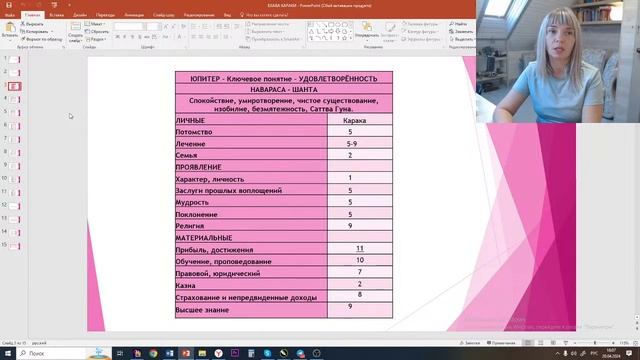
Task: Open Word from the taskbar
Action: (x=169, y=353)
